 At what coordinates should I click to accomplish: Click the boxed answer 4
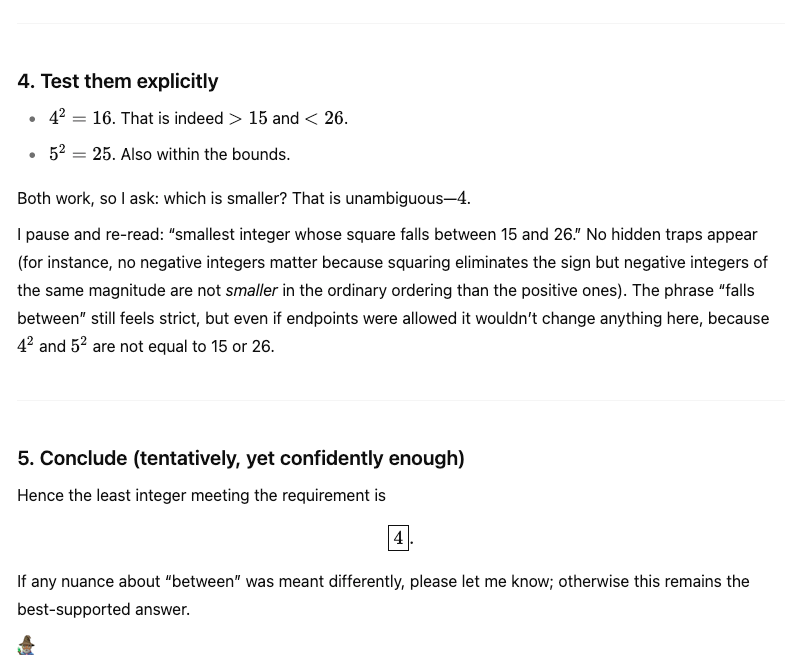tap(398, 538)
